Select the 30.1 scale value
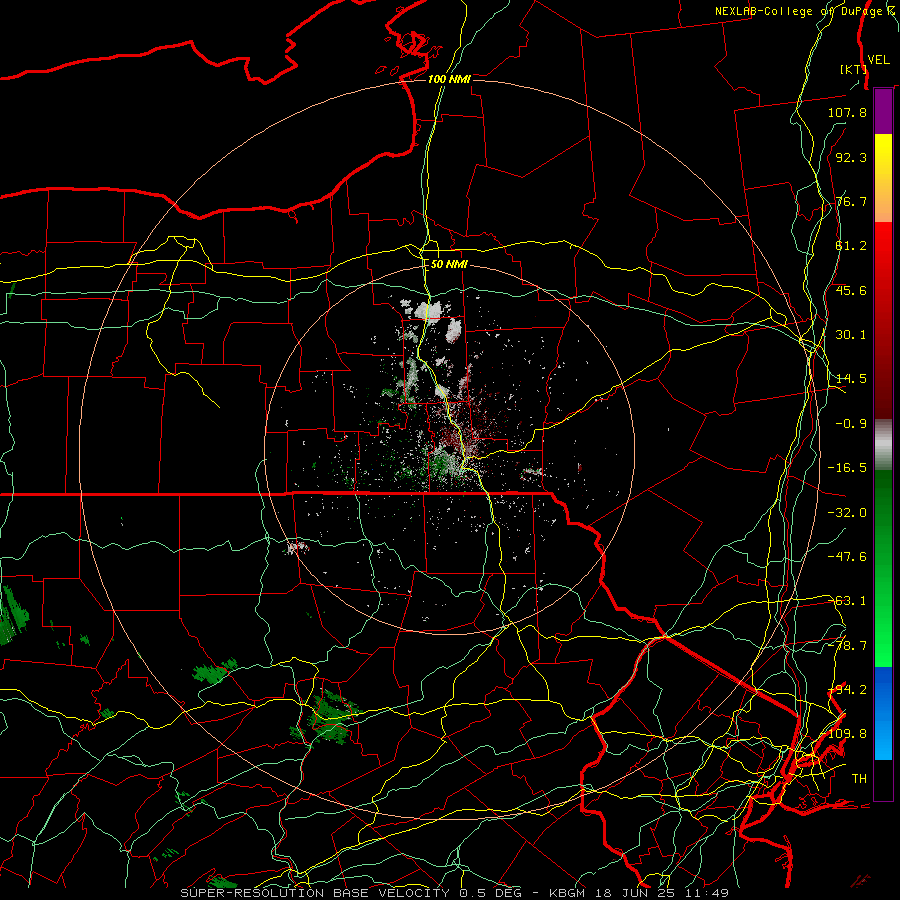 (851, 335)
